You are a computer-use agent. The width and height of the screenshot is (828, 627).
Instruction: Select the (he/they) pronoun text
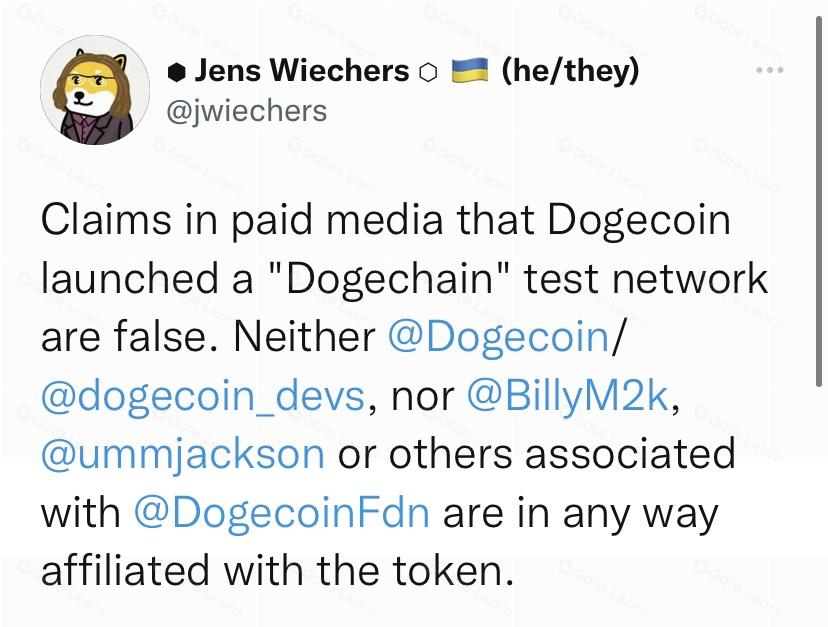coord(570,70)
